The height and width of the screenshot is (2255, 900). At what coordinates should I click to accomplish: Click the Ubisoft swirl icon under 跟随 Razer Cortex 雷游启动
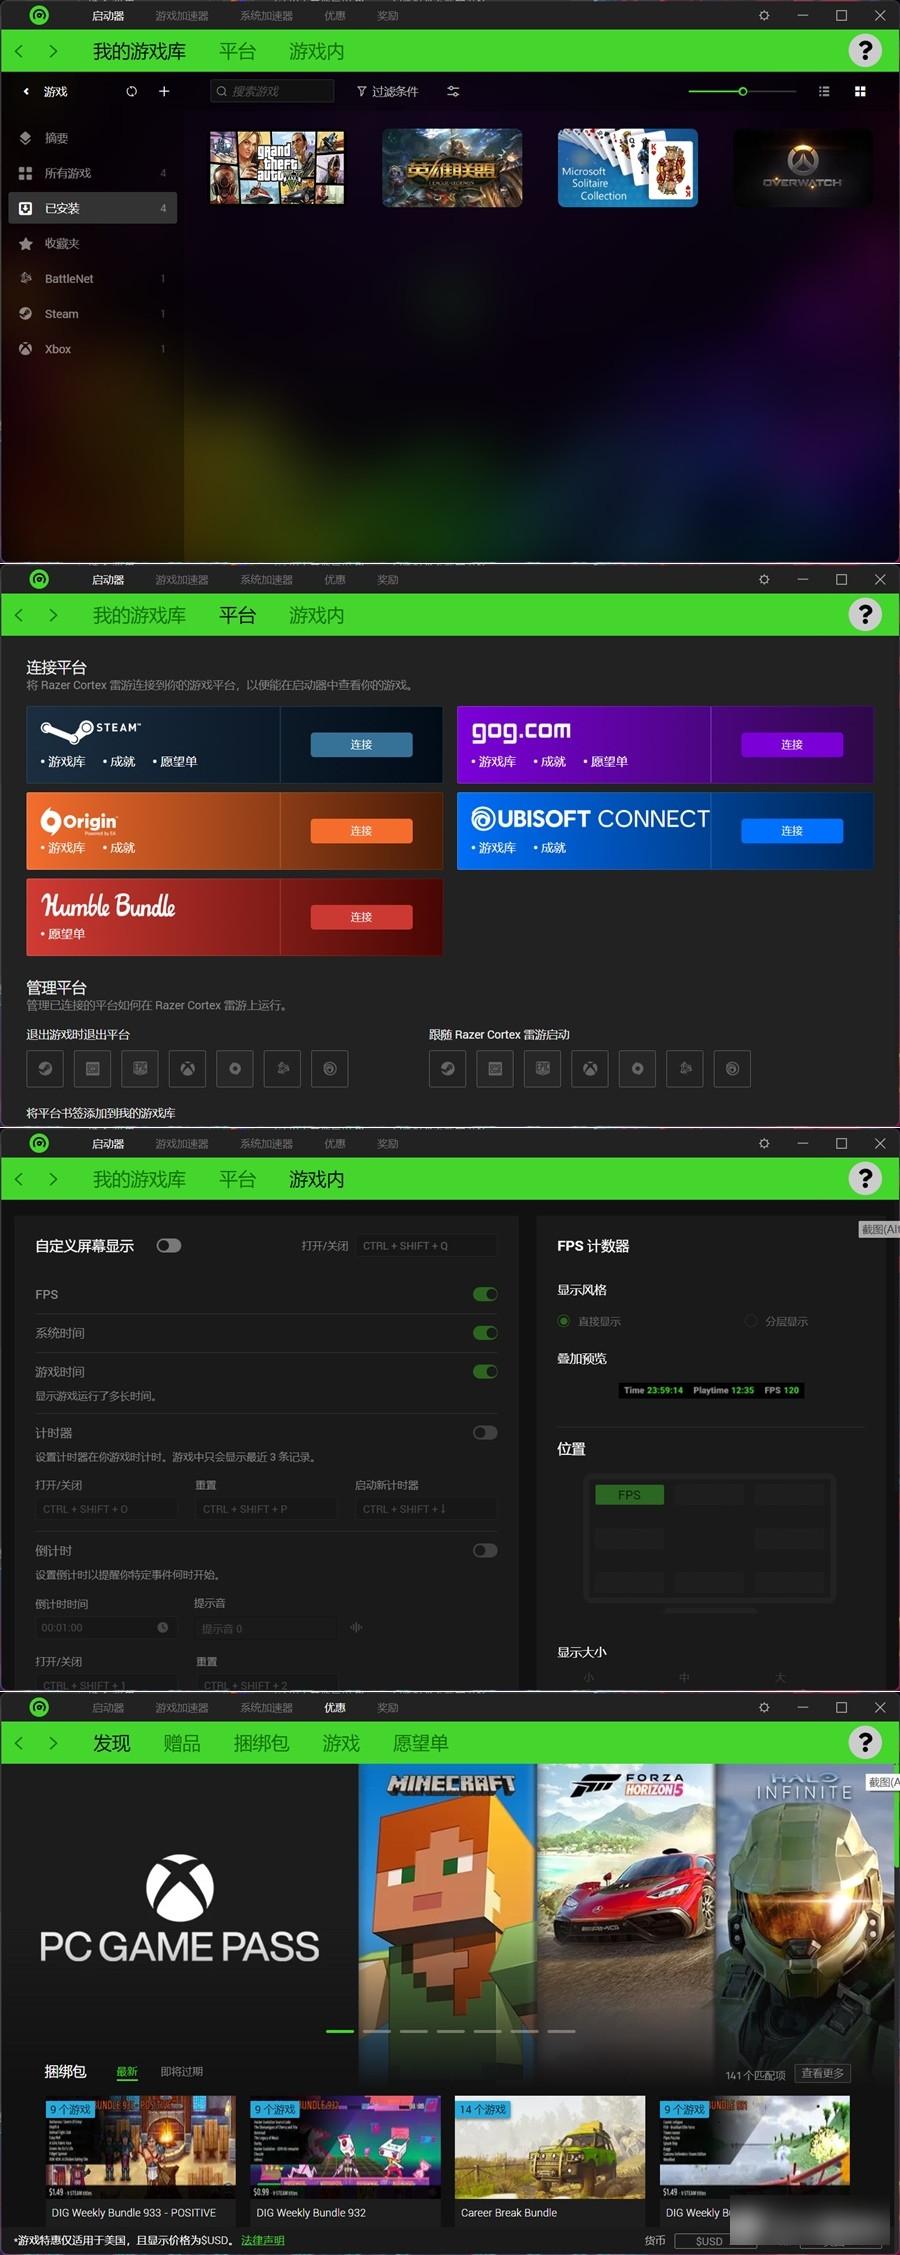click(x=732, y=1068)
